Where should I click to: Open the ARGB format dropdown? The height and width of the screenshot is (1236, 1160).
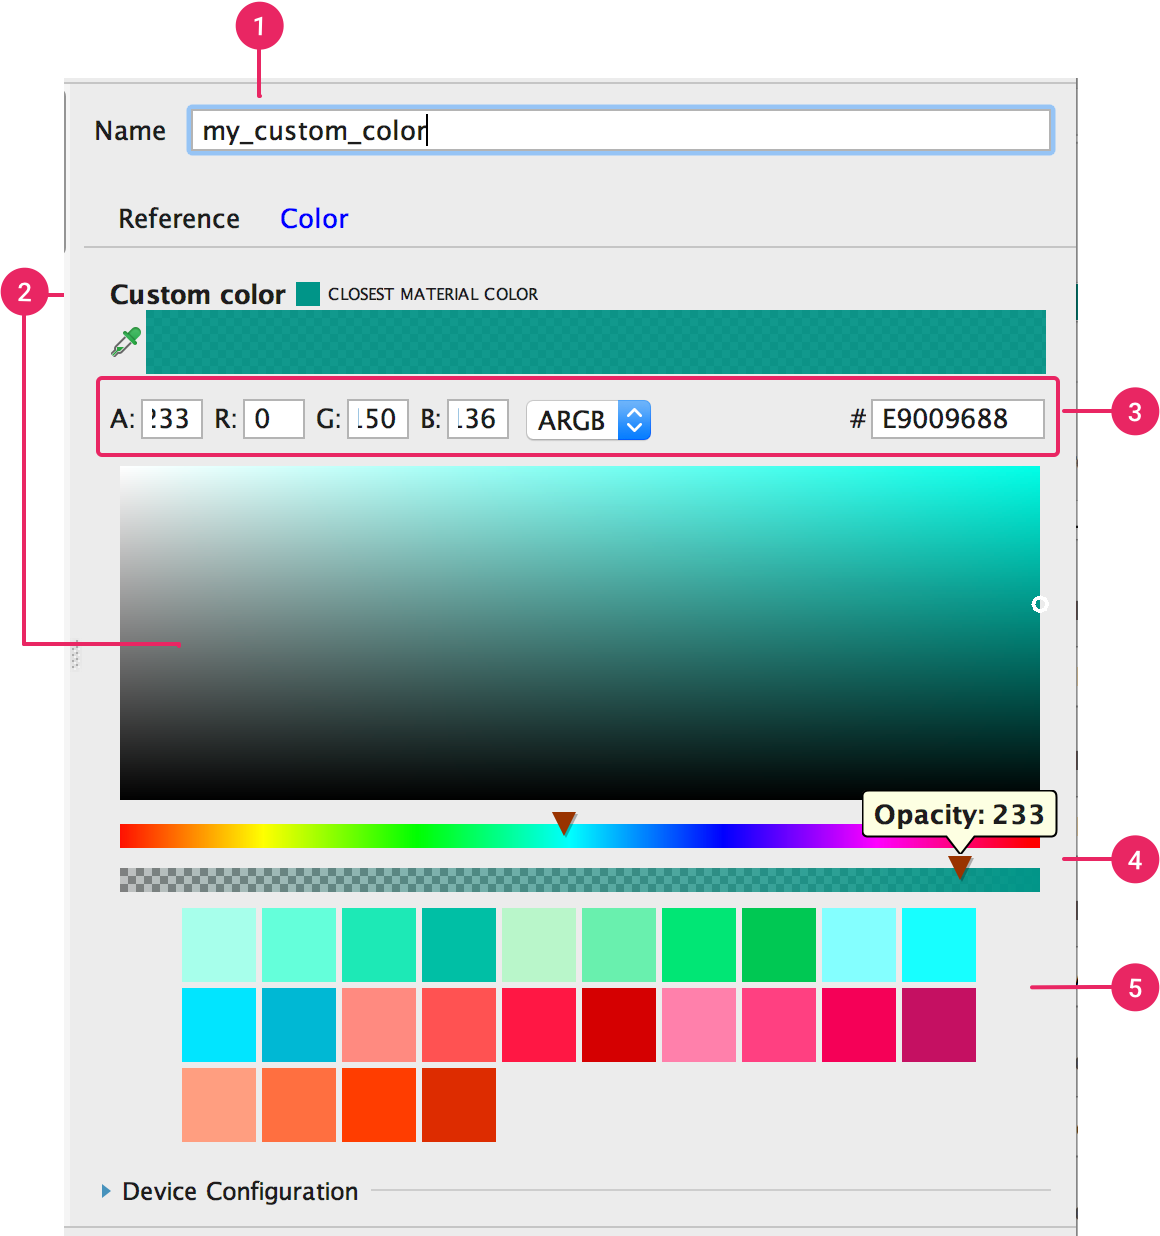(x=588, y=420)
